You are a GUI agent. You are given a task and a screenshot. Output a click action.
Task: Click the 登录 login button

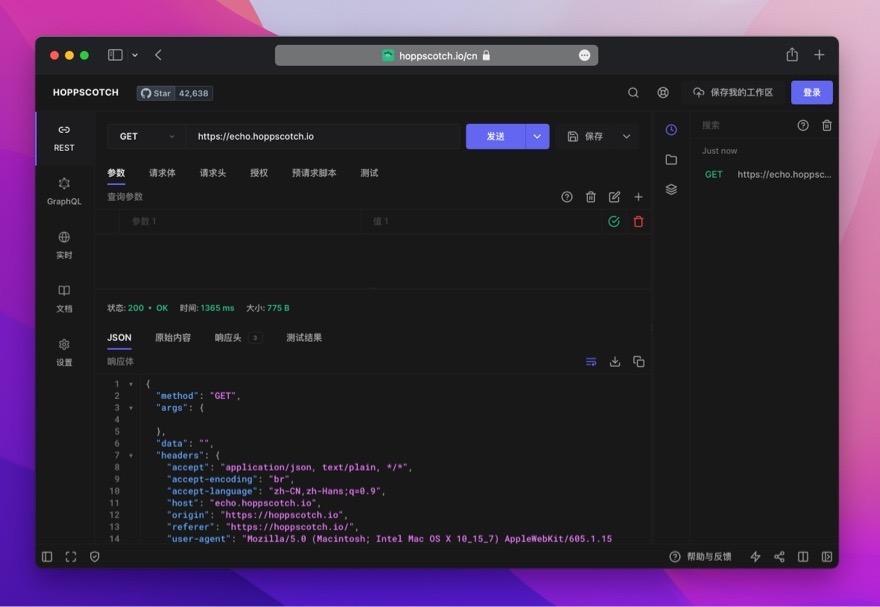click(x=812, y=93)
